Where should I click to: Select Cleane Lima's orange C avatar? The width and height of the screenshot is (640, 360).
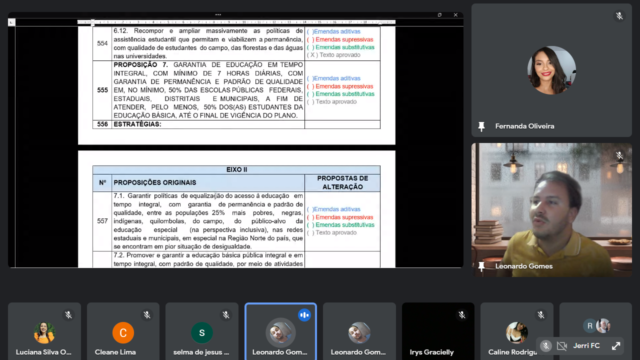tap(123, 333)
